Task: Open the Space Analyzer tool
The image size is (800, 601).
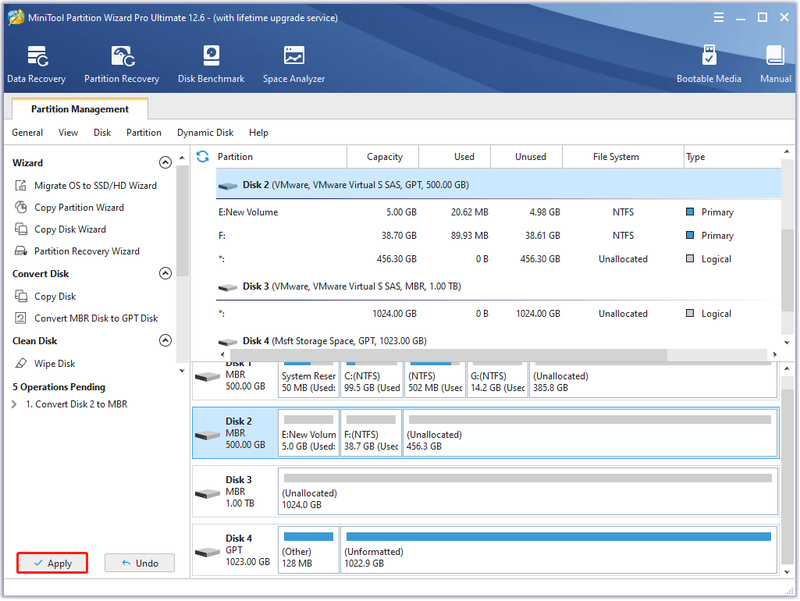Action: pyautogui.click(x=293, y=64)
